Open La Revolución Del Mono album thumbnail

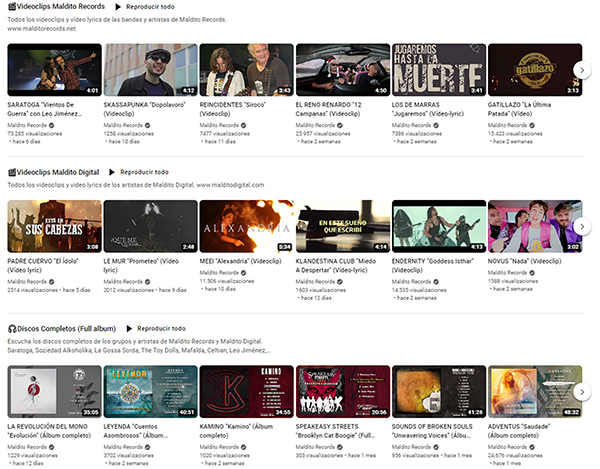[55, 391]
